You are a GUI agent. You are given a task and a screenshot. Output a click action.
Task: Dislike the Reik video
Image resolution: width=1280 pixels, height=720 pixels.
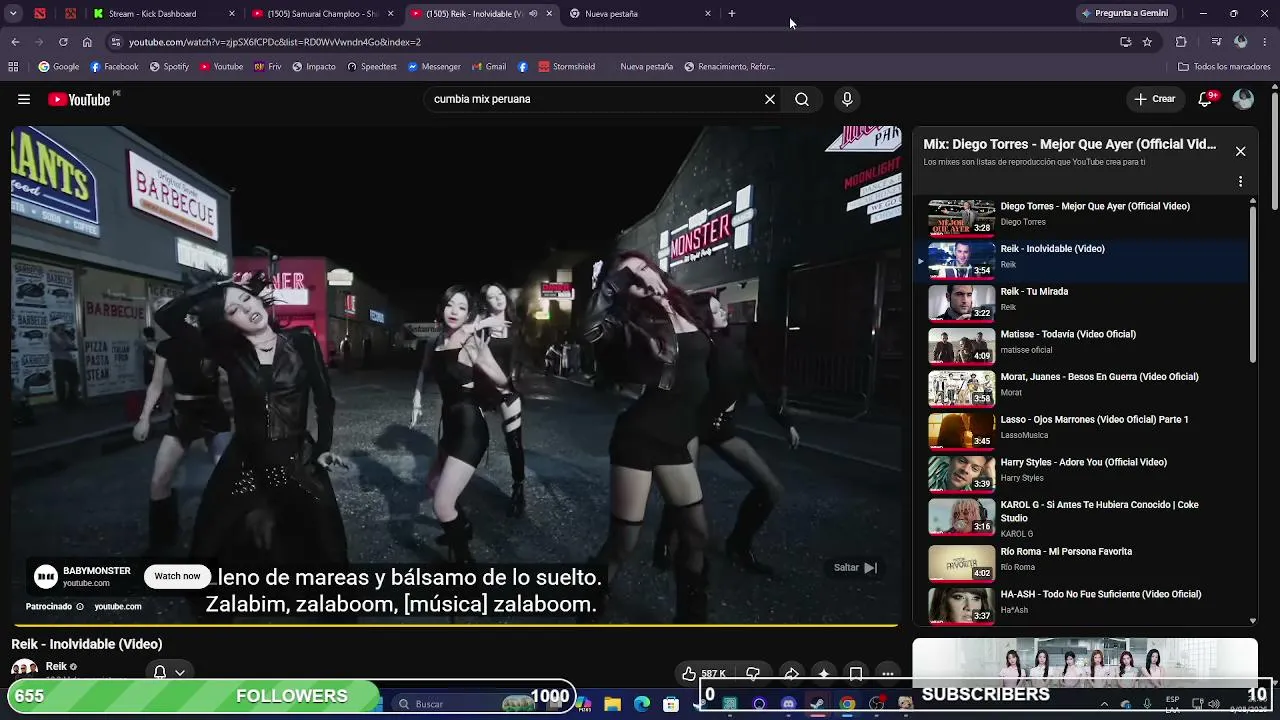click(753, 674)
